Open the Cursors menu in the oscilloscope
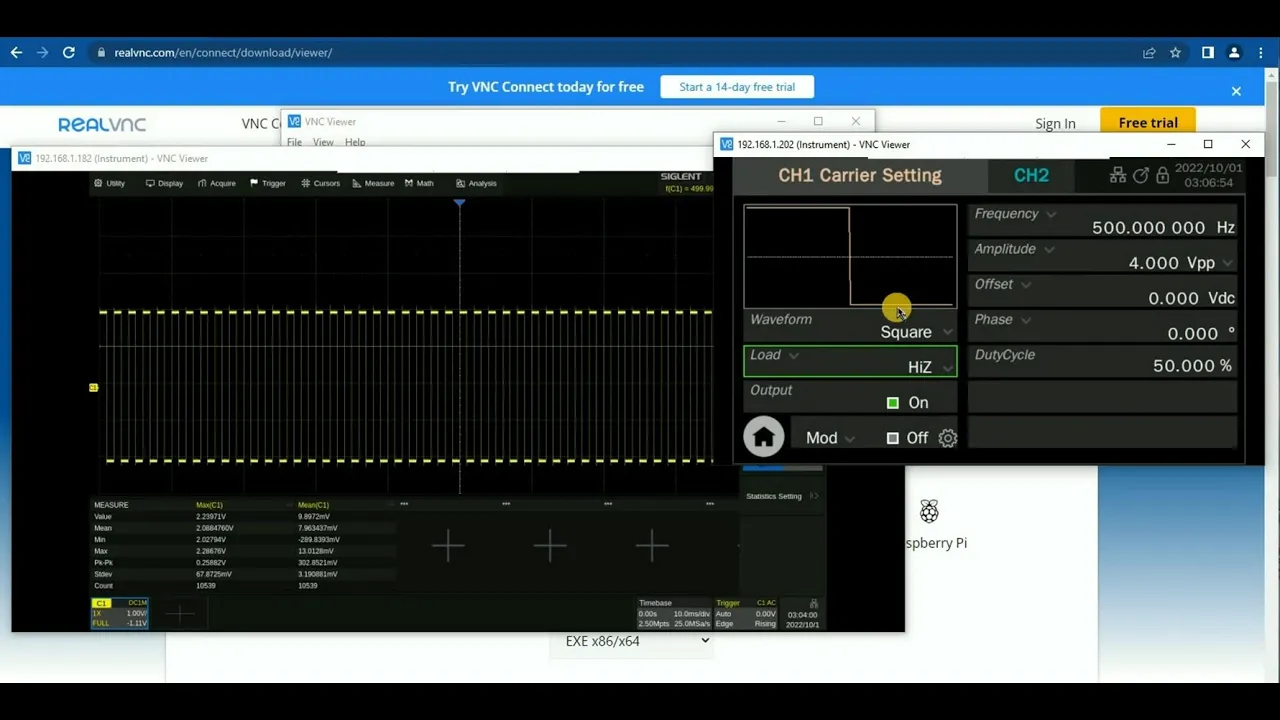 [x=321, y=183]
